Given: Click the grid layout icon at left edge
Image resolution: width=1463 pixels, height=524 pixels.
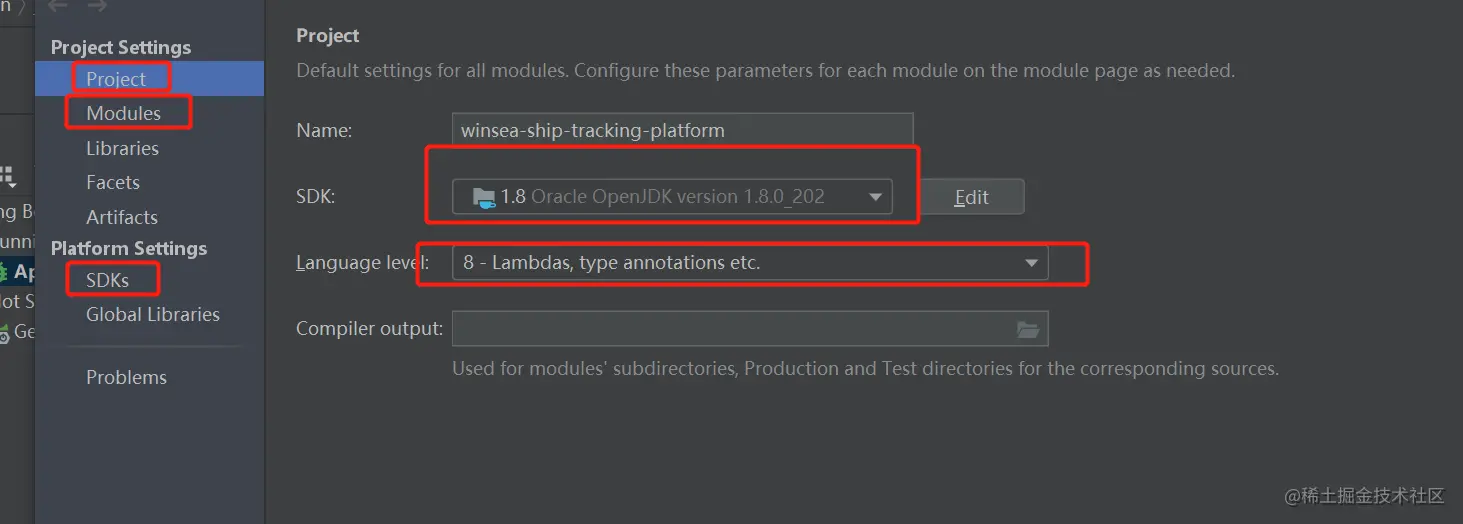Looking at the screenshot, I should [x=8, y=177].
